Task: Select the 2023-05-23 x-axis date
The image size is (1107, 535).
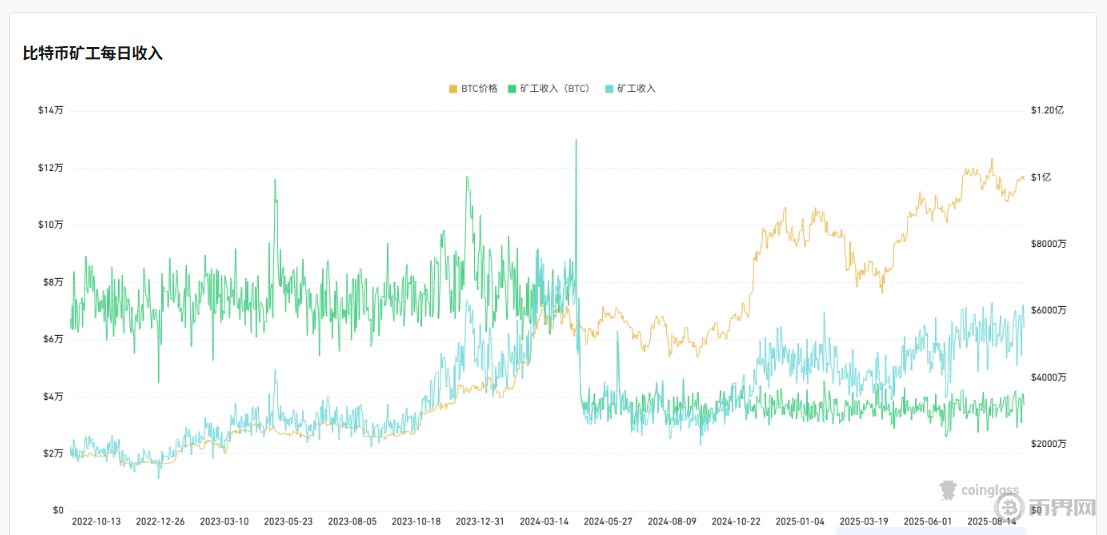Action: (288, 521)
